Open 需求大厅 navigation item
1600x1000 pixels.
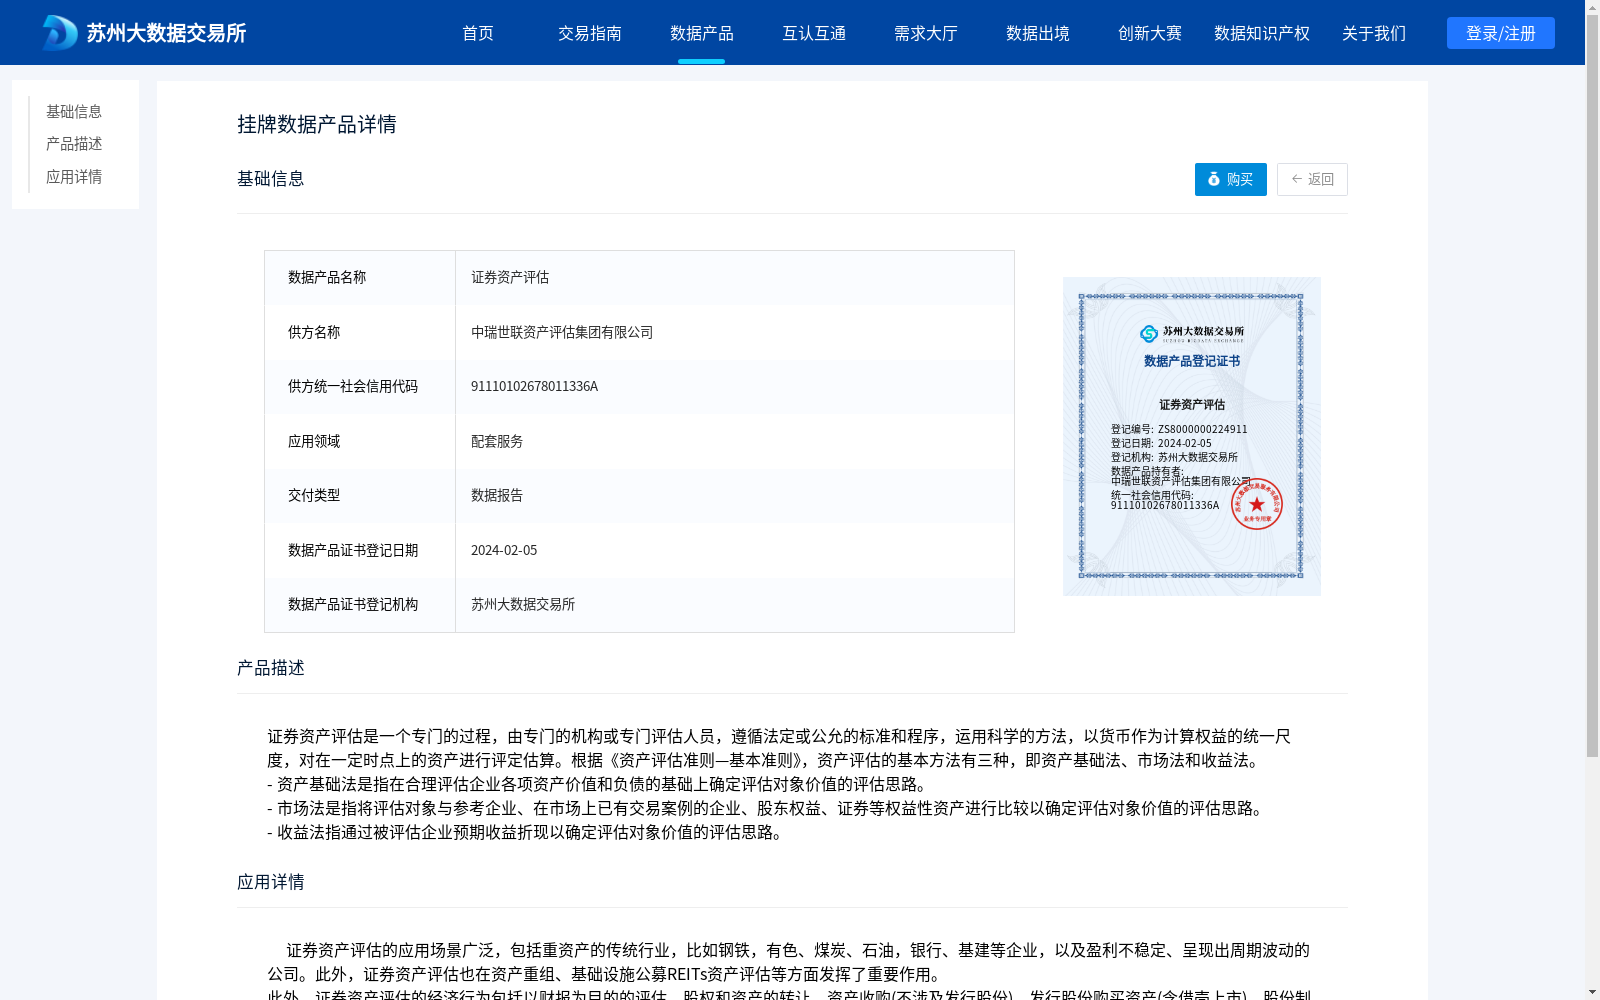click(x=926, y=33)
